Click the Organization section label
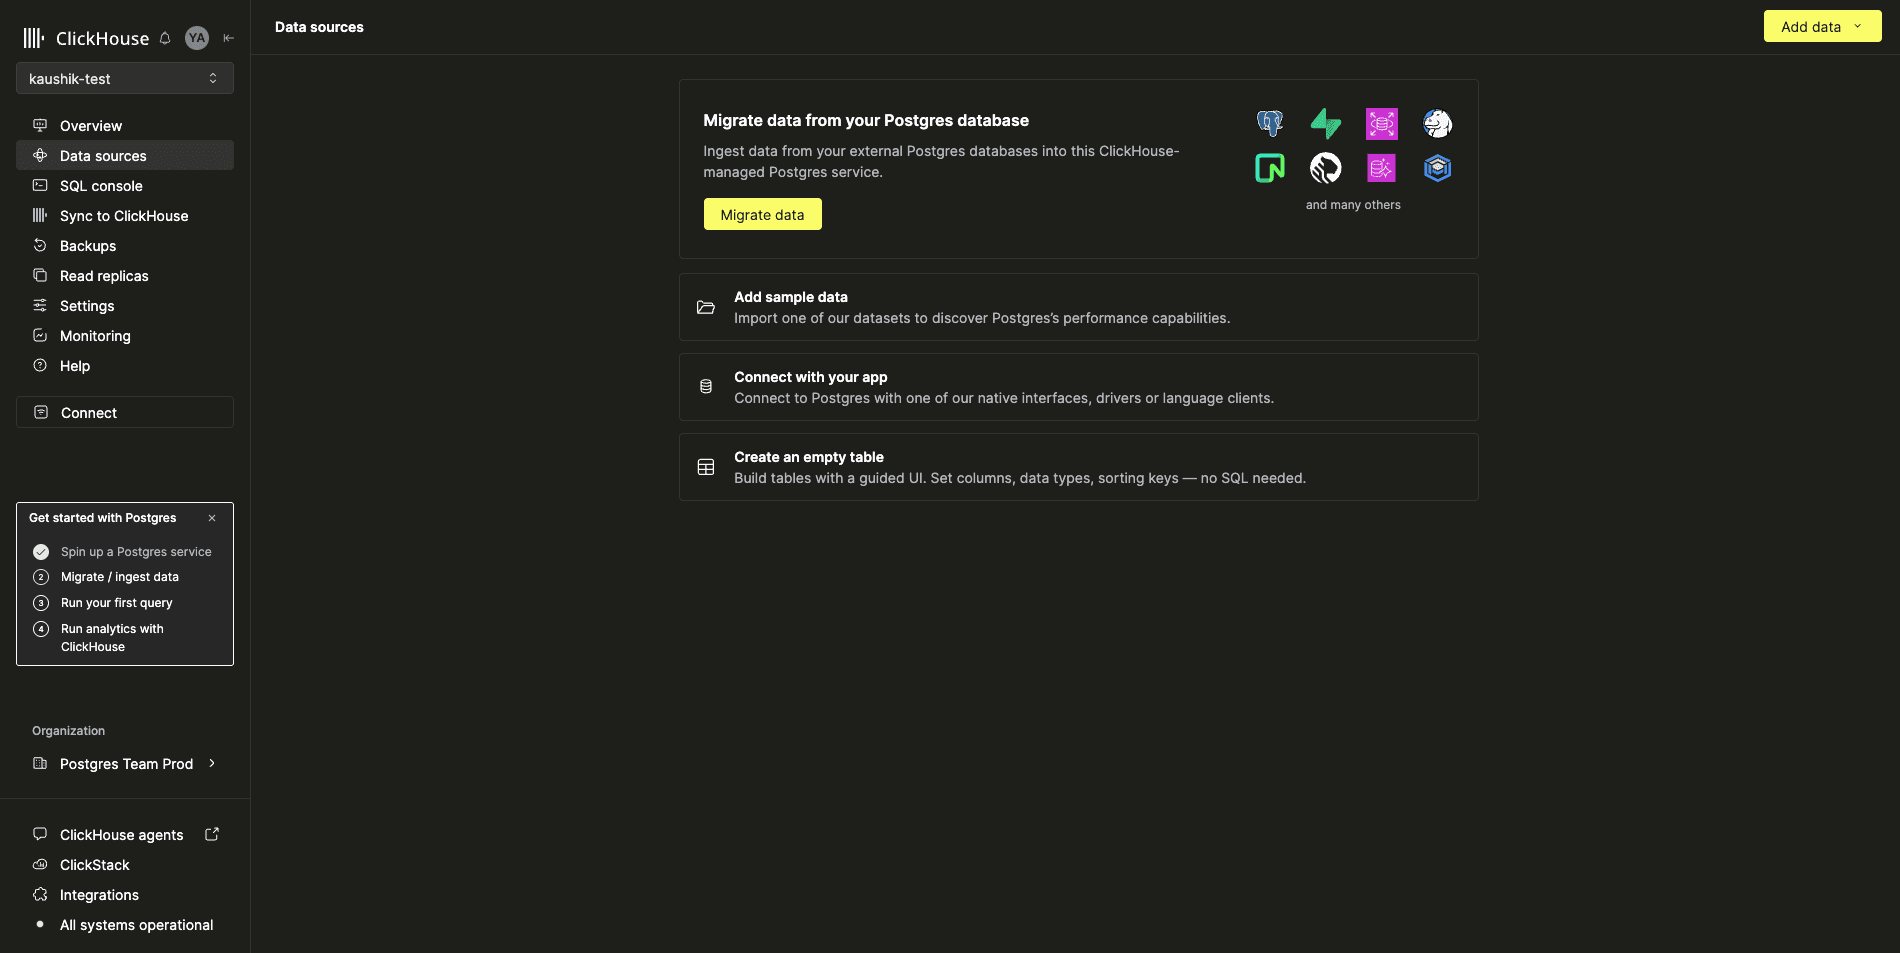Image resolution: width=1900 pixels, height=953 pixels. pyautogui.click(x=68, y=731)
